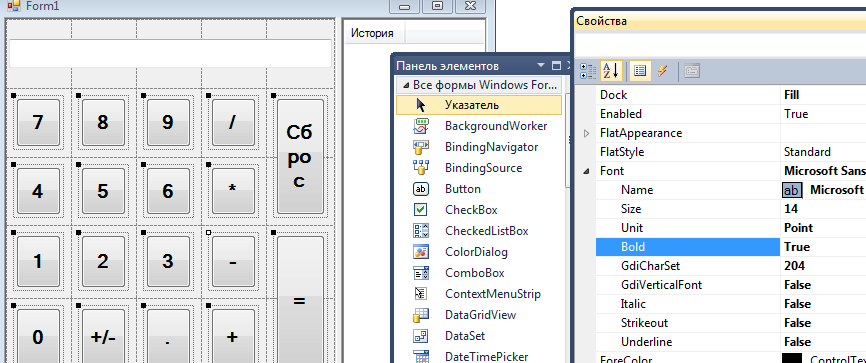The width and height of the screenshot is (866, 363).
Task: Click the plus + button
Action: coord(233,336)
